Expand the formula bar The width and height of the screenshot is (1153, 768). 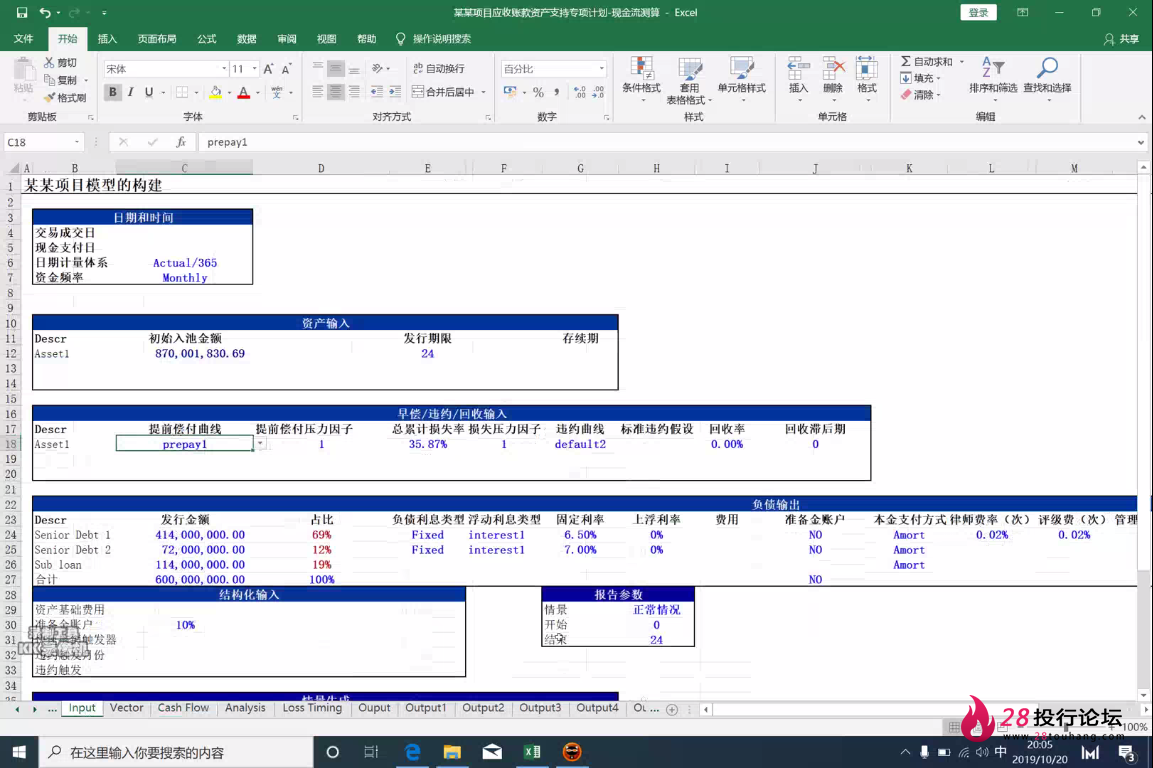tap(1140, 142)
